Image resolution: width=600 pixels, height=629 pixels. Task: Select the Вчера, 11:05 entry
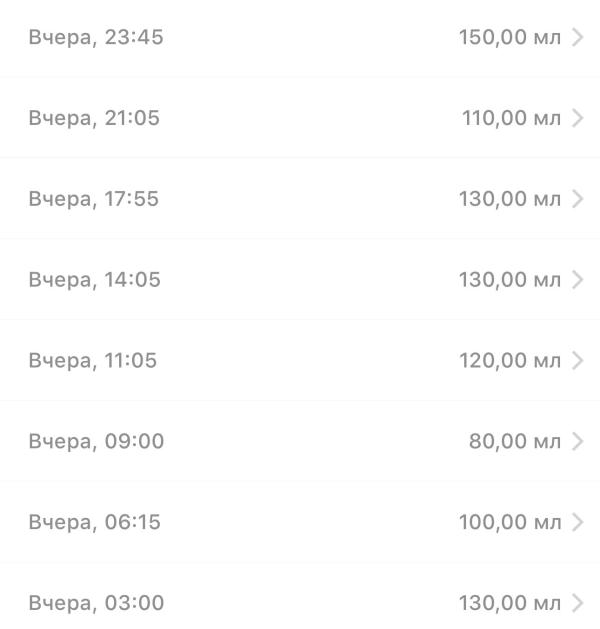(x=92, y=361)
